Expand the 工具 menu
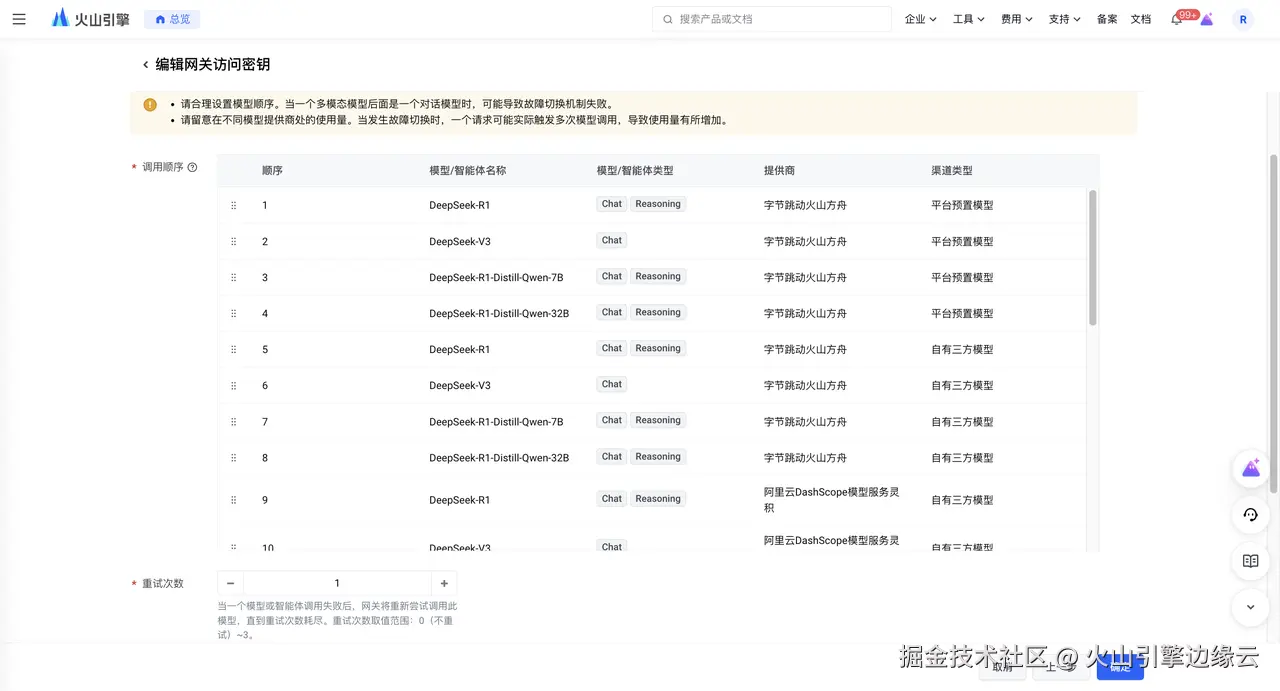Viewport: 1280px width, 691px height. click(968, 19)
